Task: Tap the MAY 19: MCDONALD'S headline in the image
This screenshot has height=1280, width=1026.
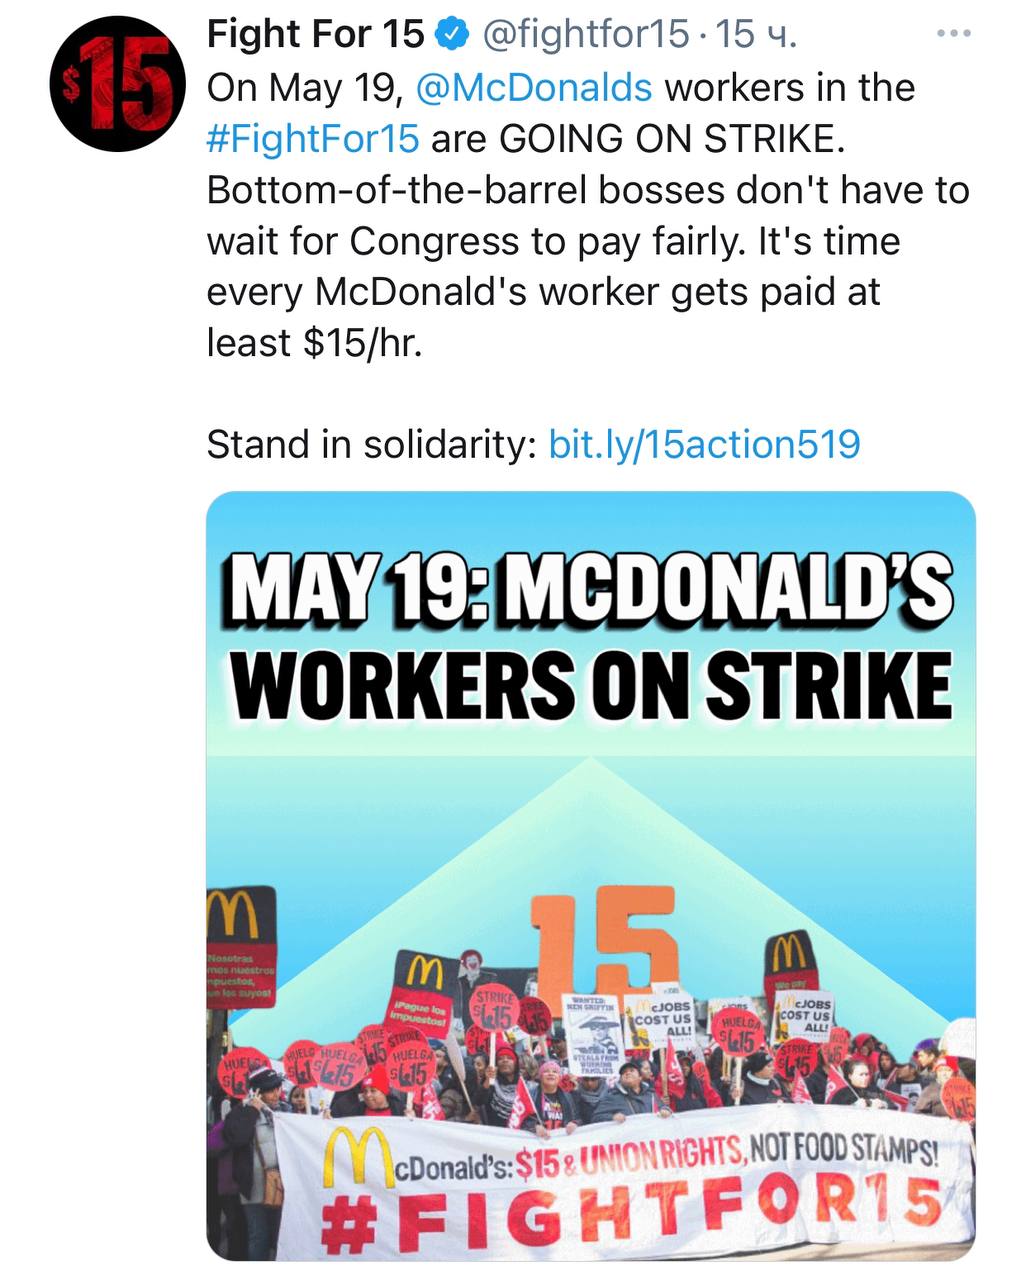Action: click(589, 588)
